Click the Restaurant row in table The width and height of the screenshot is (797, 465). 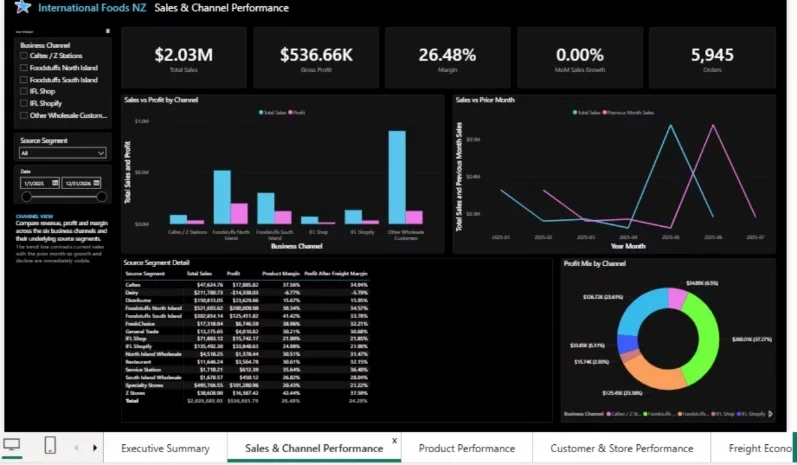pos(247,362)
